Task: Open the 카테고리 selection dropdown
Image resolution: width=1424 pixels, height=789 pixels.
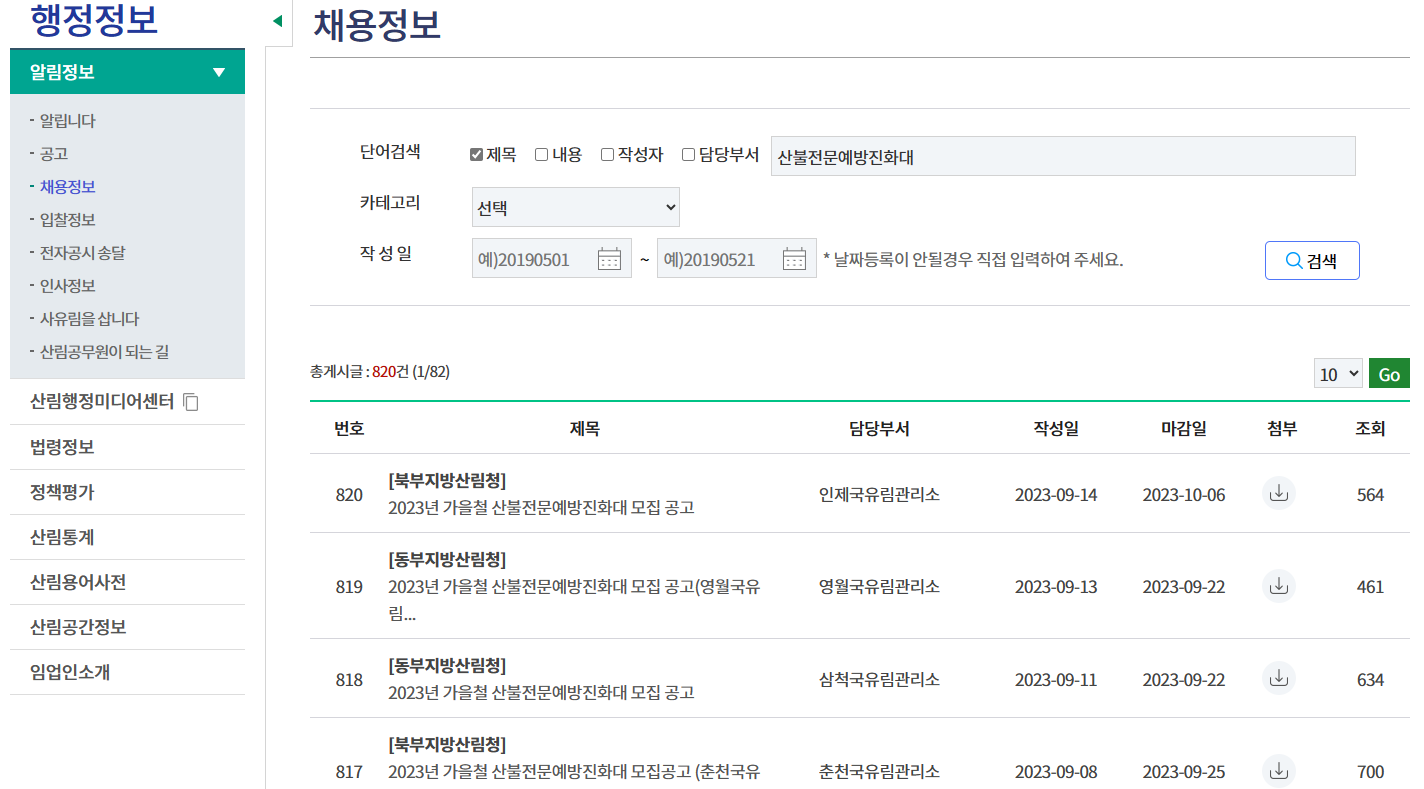Action: [x=575, y=206]
